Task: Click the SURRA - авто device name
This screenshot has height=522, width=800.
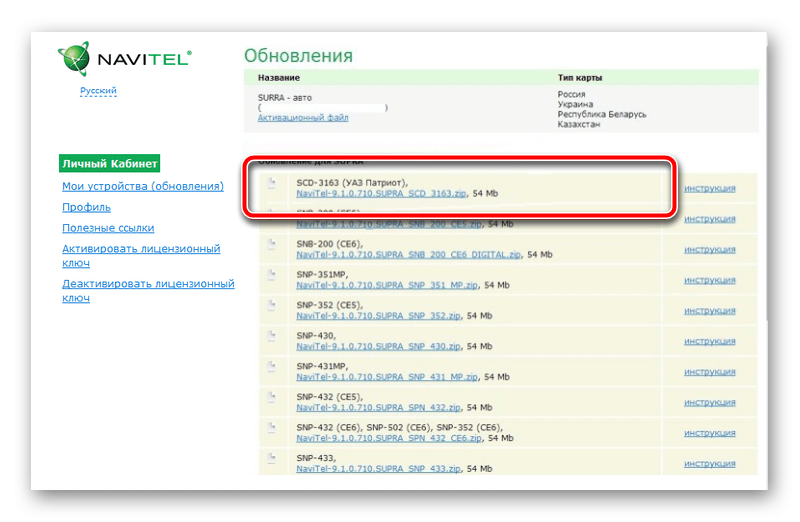Action: 285,97
